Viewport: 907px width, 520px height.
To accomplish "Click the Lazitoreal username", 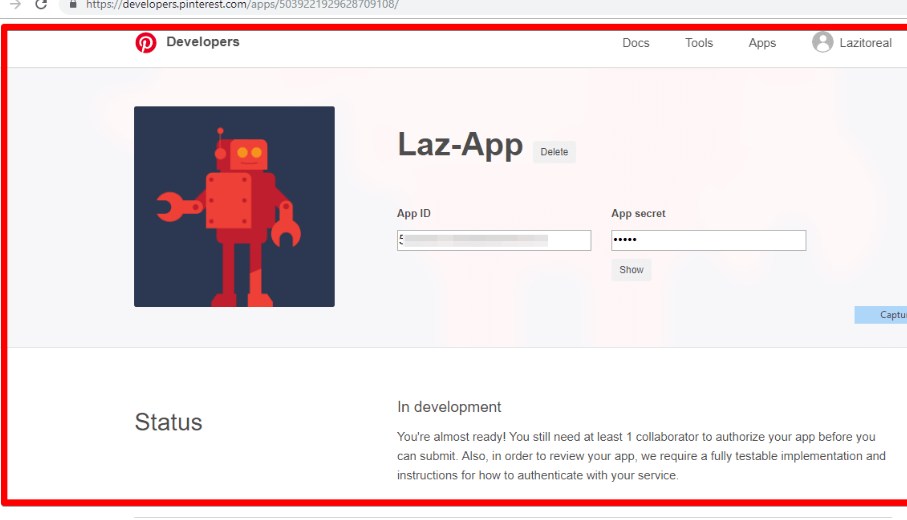I will 865,43.
